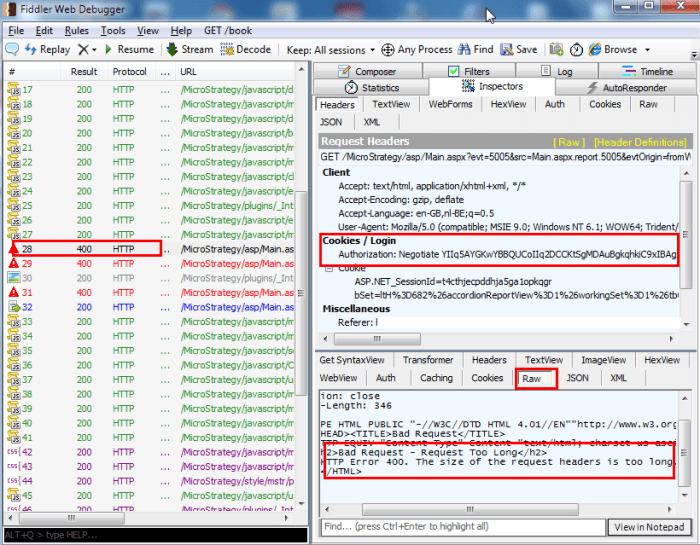Click the timer stopwatch icon
This screenshot has width=700, height=545.
tap(576, 50)
